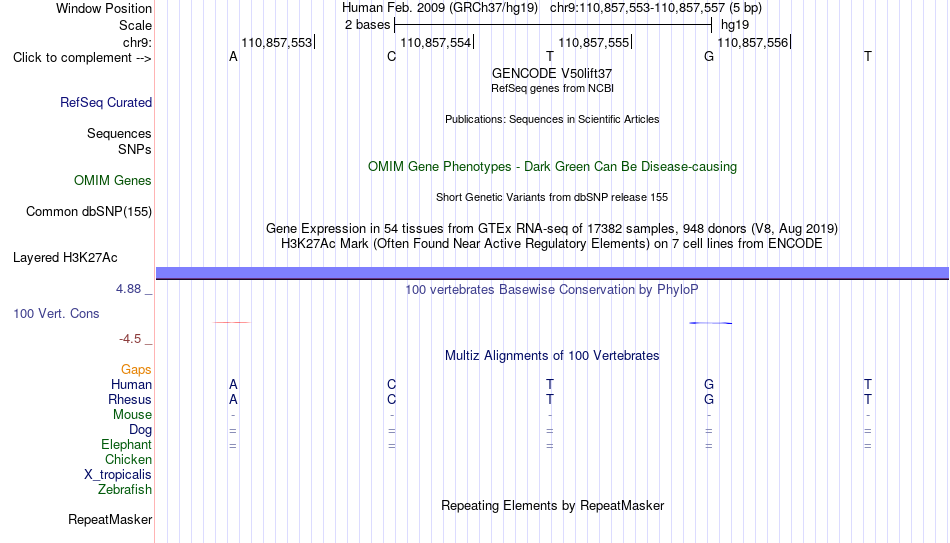Click the SNPs track label
The height and width of the screenshot is (543, 950).
point(135,149)
